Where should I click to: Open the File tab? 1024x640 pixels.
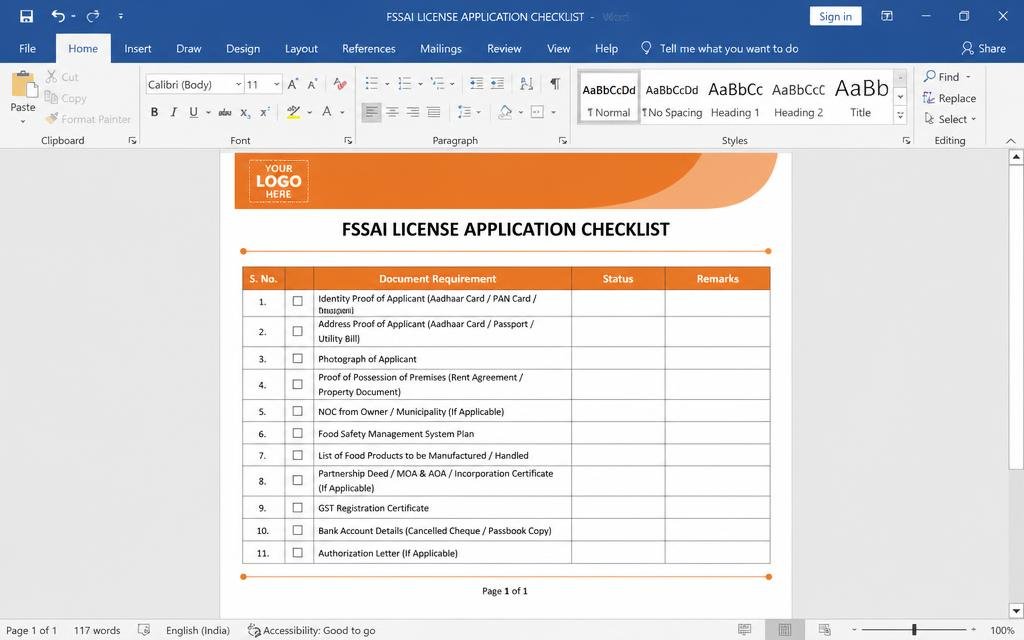pos(27,48)
